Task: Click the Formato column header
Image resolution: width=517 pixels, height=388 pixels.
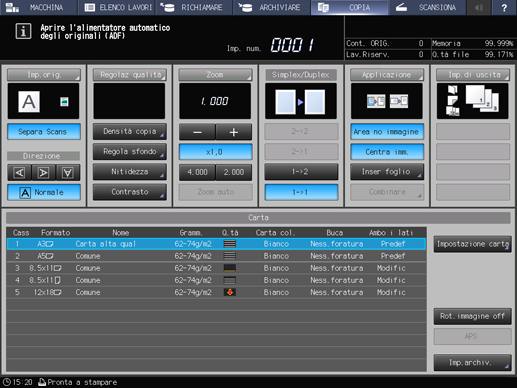Action: click(55, 233)
